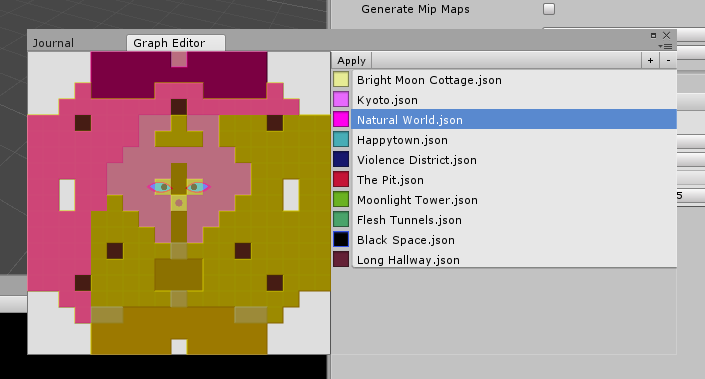This screenshot has height=379, width=705.
Task: Open the panel options menu icon
Action: coord(665,46)
